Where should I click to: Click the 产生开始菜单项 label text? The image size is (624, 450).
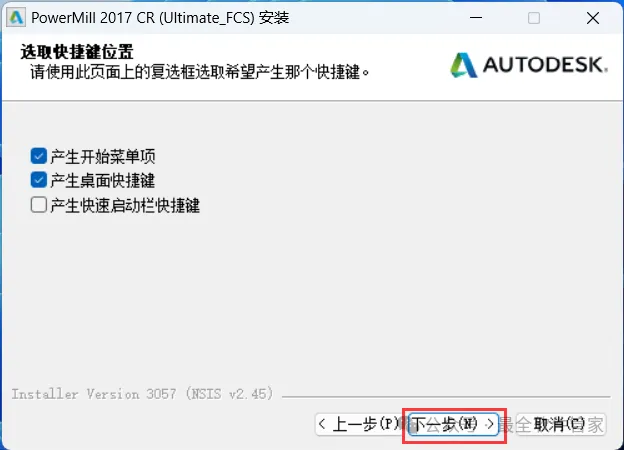(103, 156)
